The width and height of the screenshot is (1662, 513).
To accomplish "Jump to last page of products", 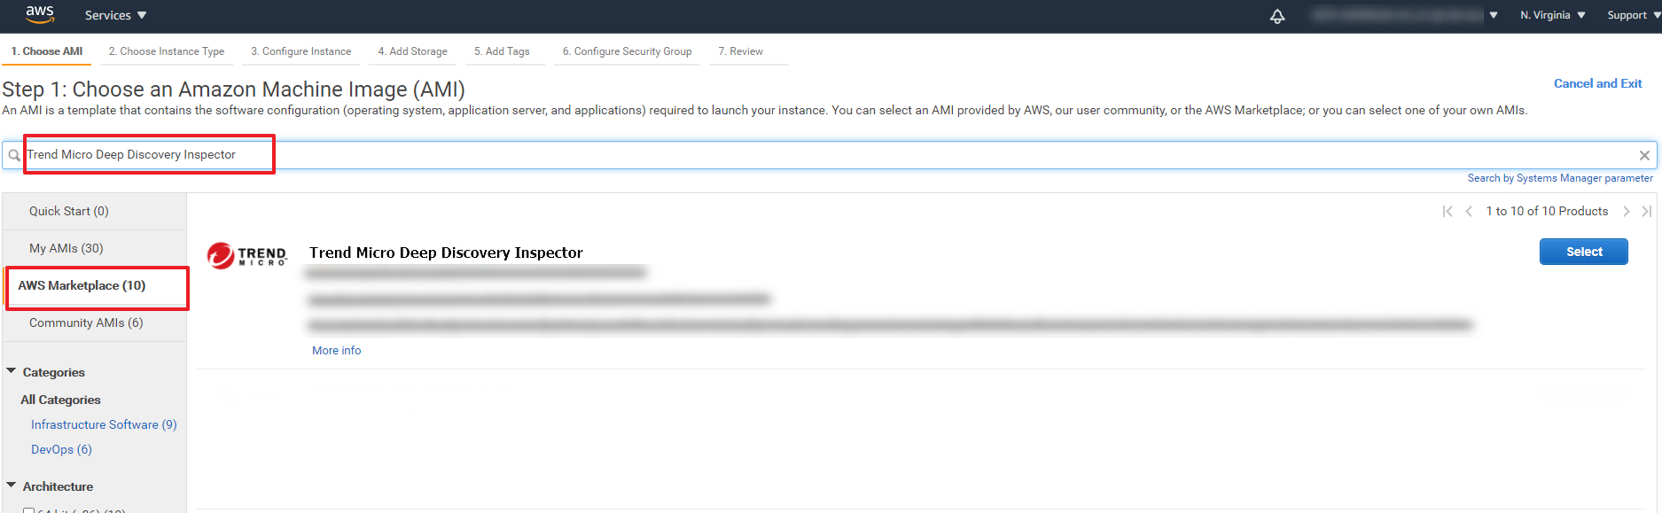I will click(x=1646, y=211).
